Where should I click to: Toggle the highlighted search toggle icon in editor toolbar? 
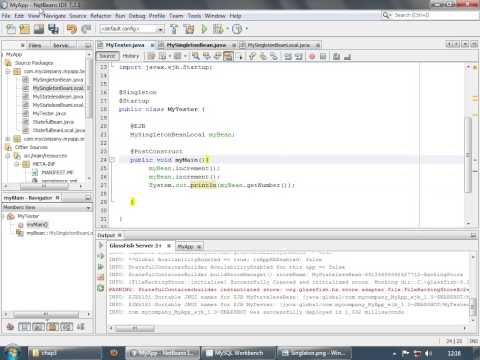tap(228, 56)
